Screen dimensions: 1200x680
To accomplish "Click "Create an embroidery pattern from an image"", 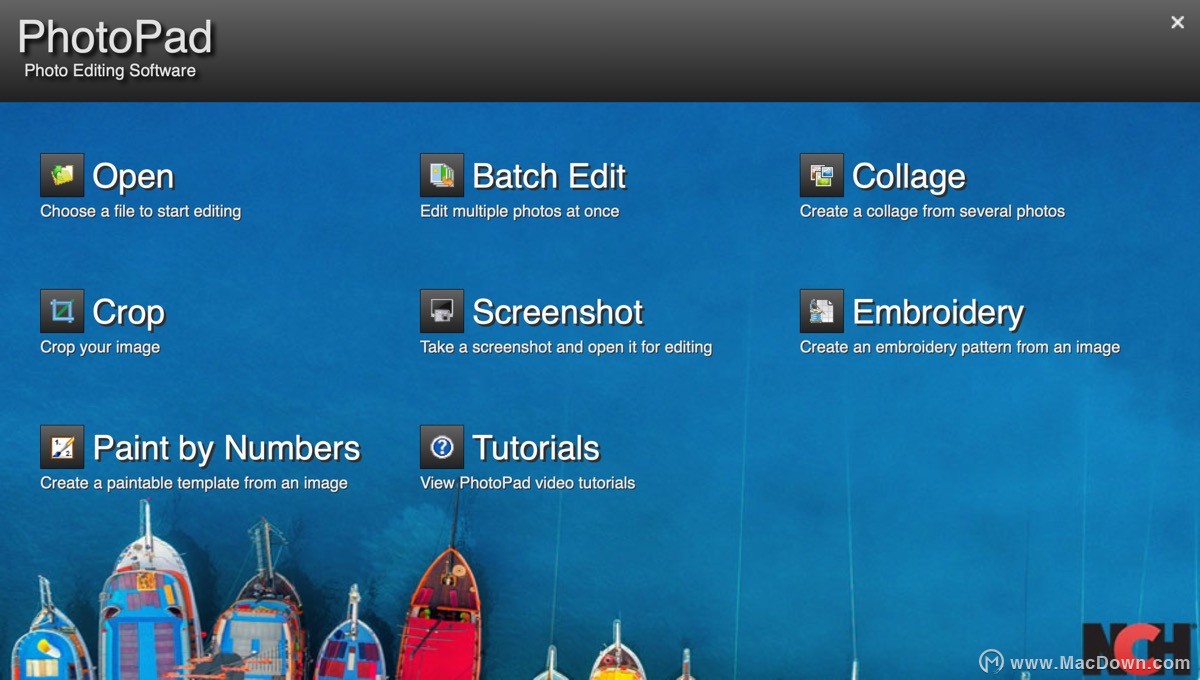I will (960, 347).
